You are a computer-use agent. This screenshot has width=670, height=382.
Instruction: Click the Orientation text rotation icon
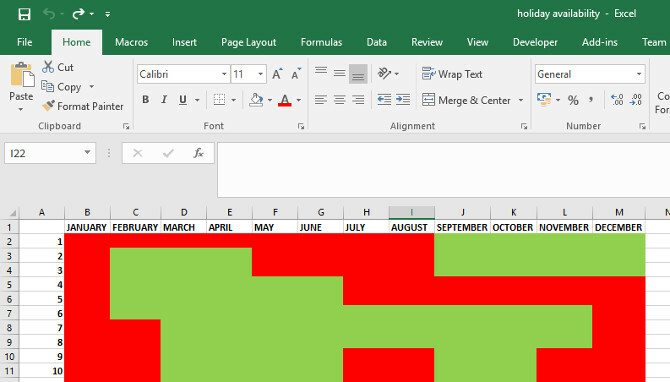click(385, 73)
